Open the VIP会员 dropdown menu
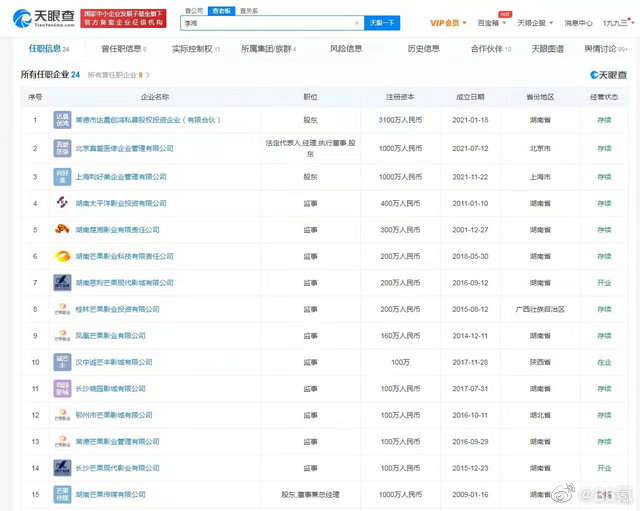 click(448, 23)
